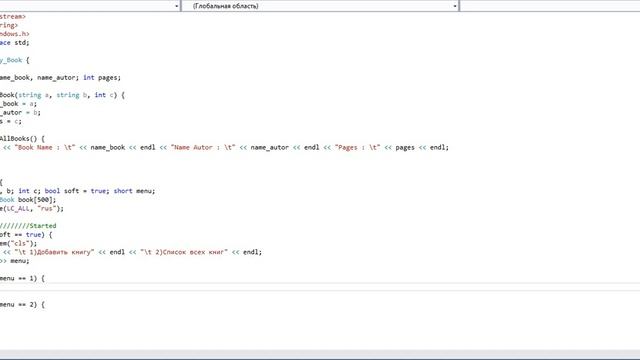Click the condition line "menu == 1) {"

click(x=22, y=278)
